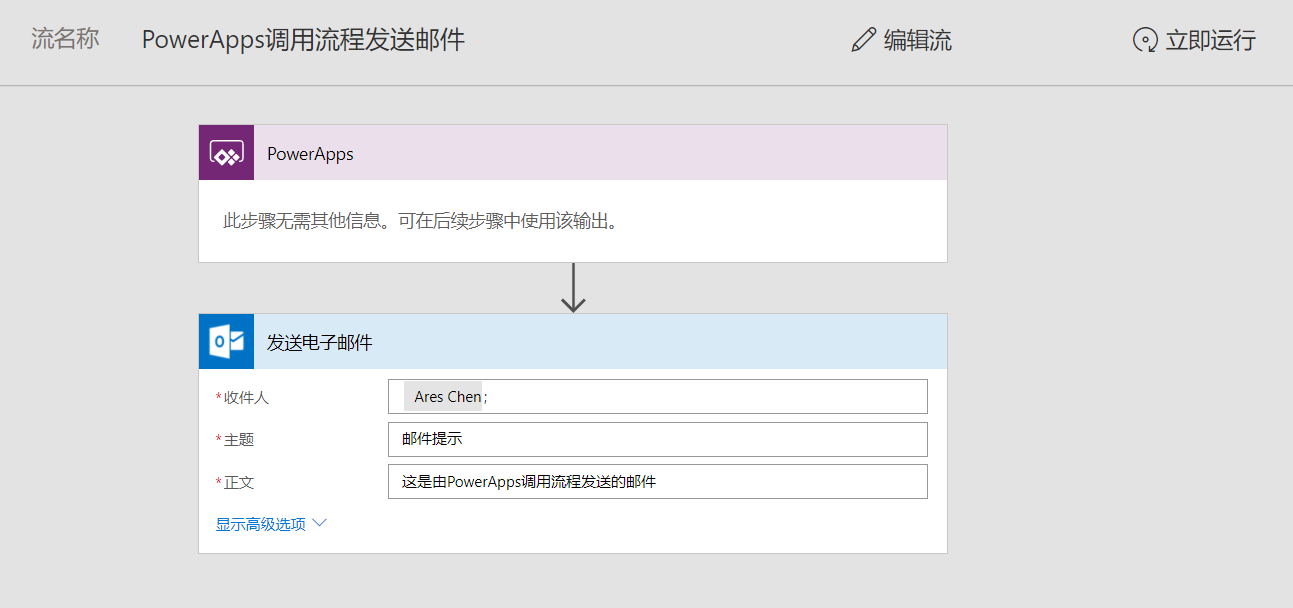This screenshot has height=608, width=1293.
Task: Click the down arrow connector between steps
Action: (x=573, y=288)
